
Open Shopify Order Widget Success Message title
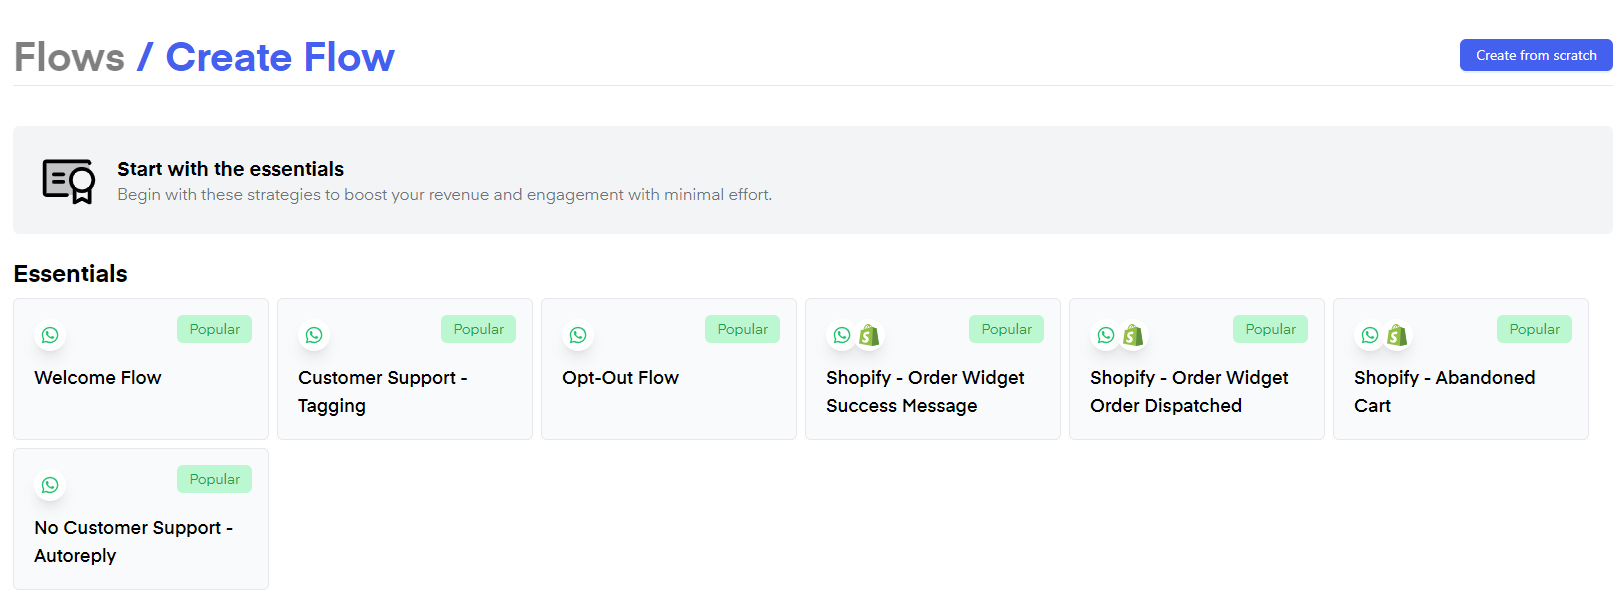[x=924, y=391]
